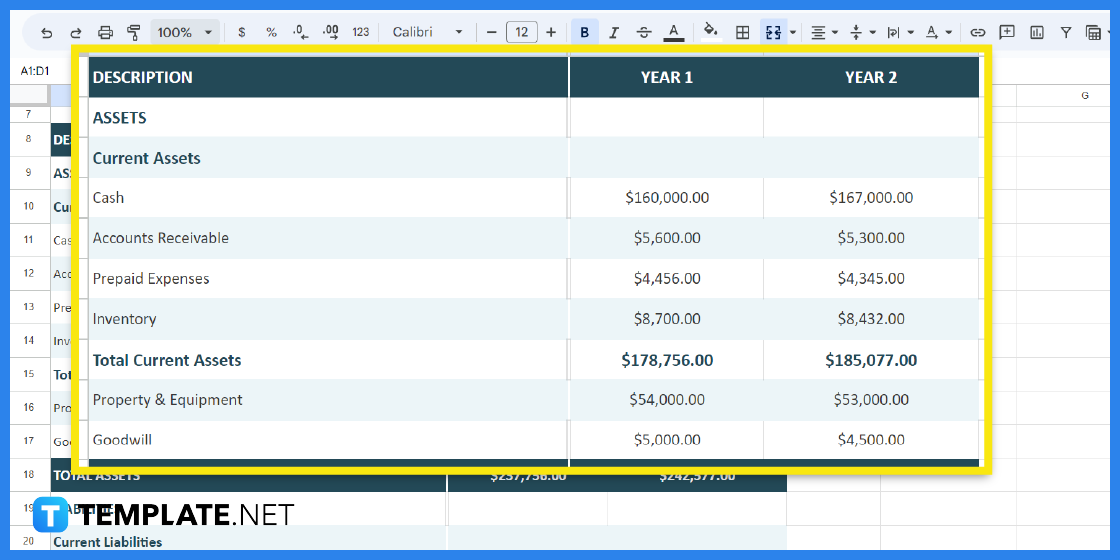Click the $53,000.00 cell

871,400
